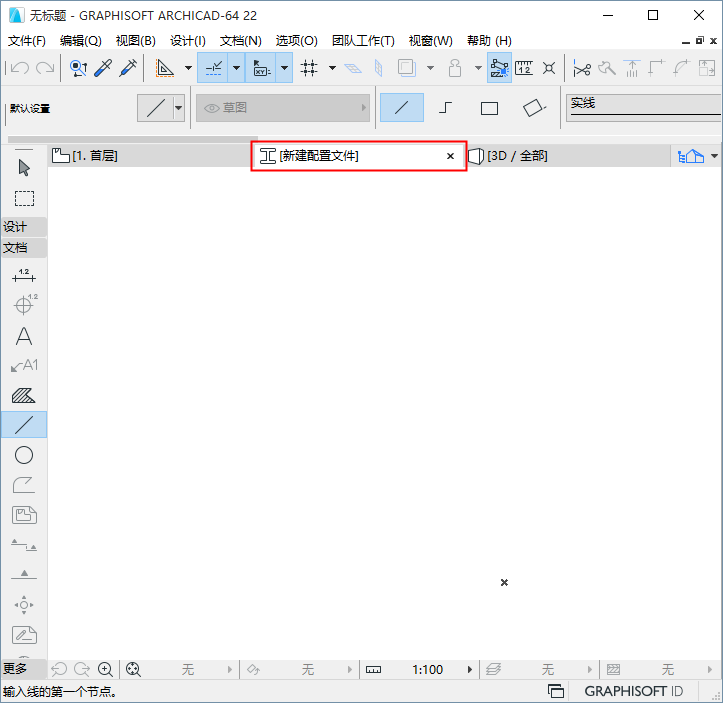
Task: Select the Arrow selection tool
Action: [x=24, y=168]
